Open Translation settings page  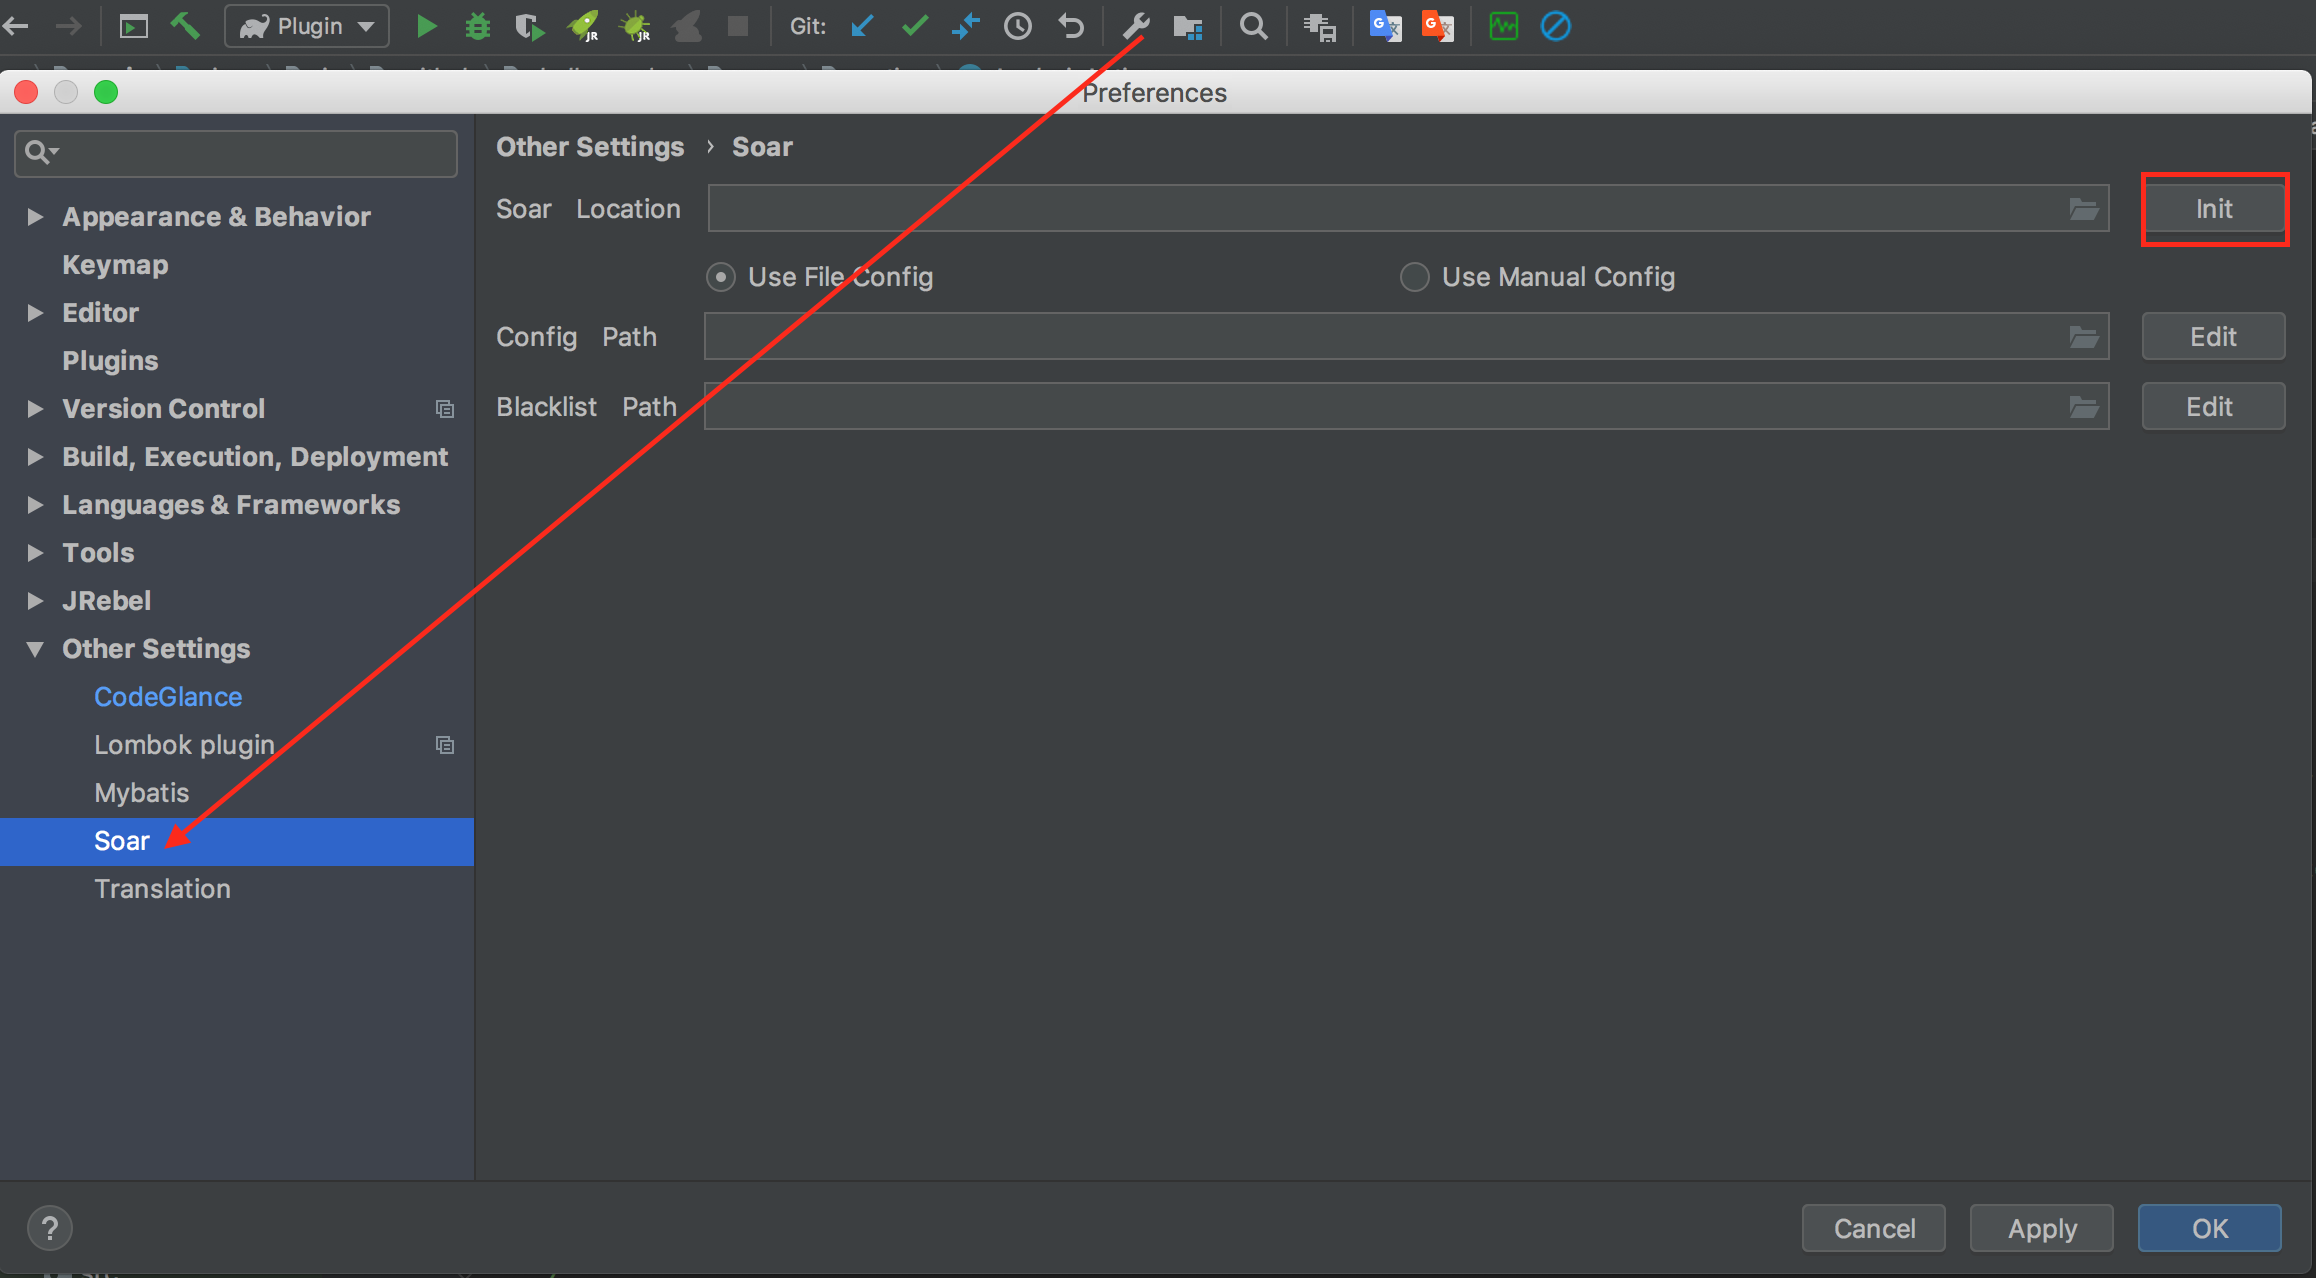(x=162, y=889)
